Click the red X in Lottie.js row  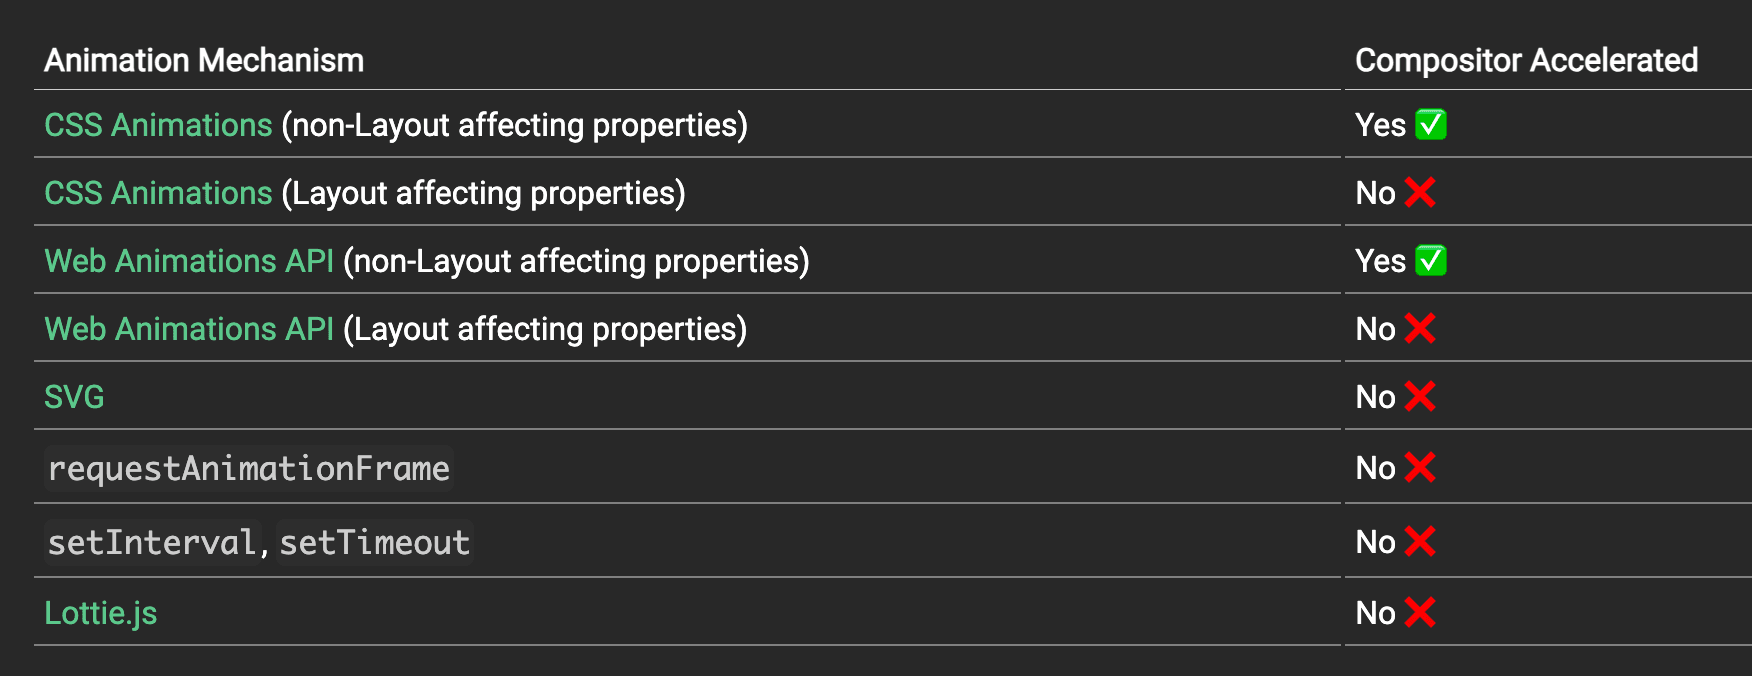click(1420, 612)
